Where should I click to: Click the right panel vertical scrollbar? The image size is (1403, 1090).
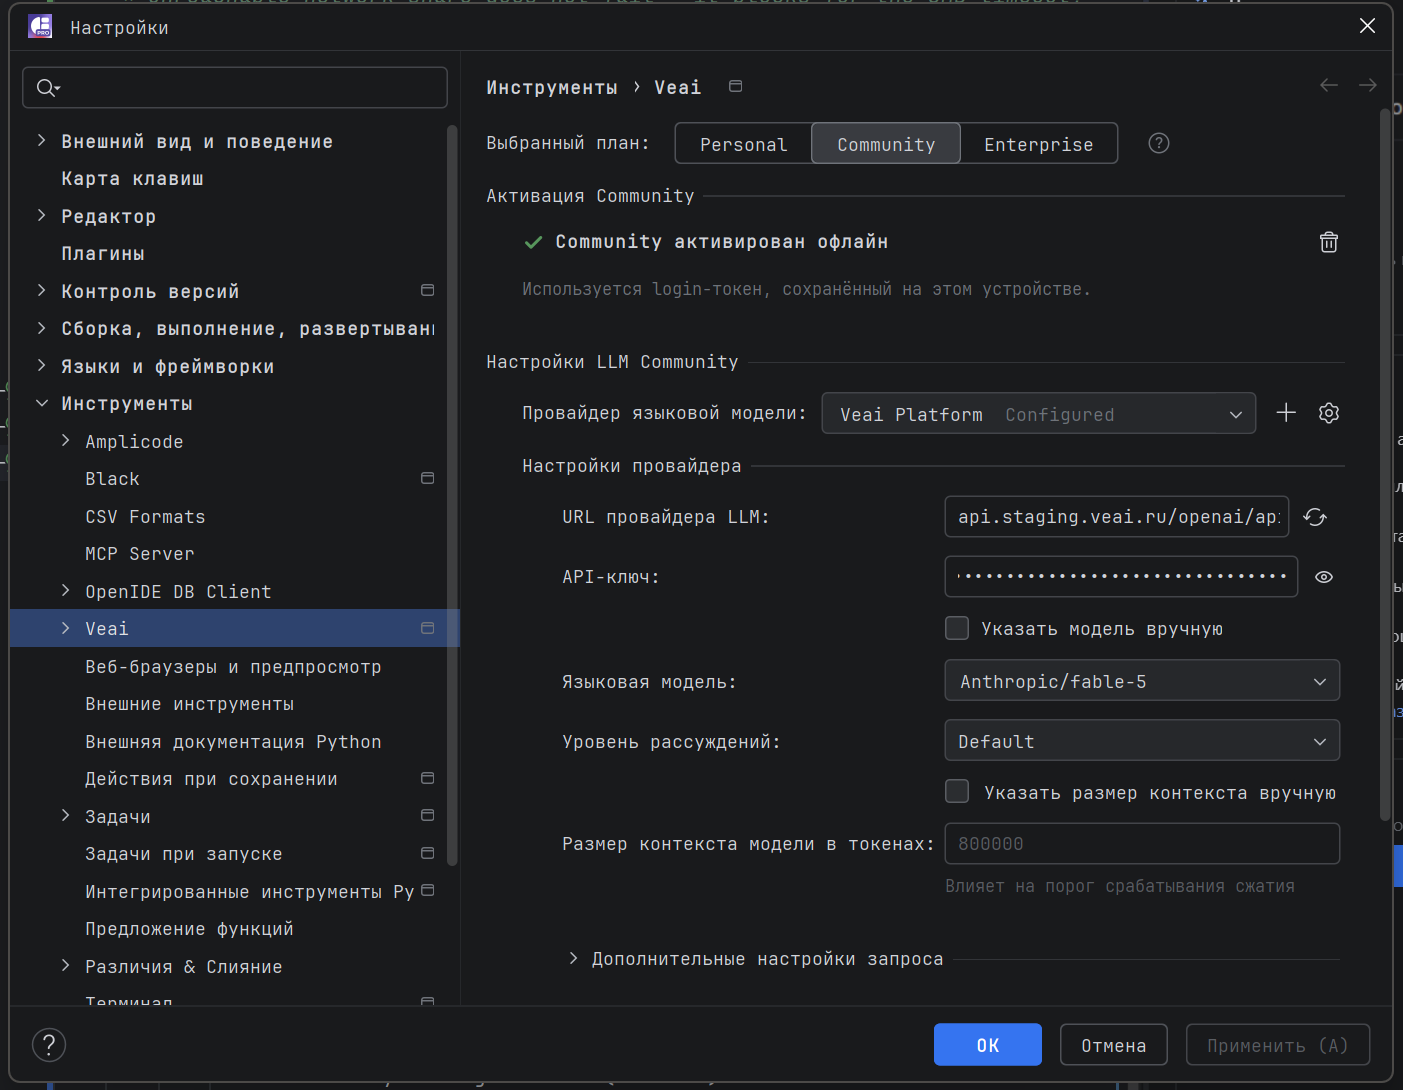click(1385, 465)
